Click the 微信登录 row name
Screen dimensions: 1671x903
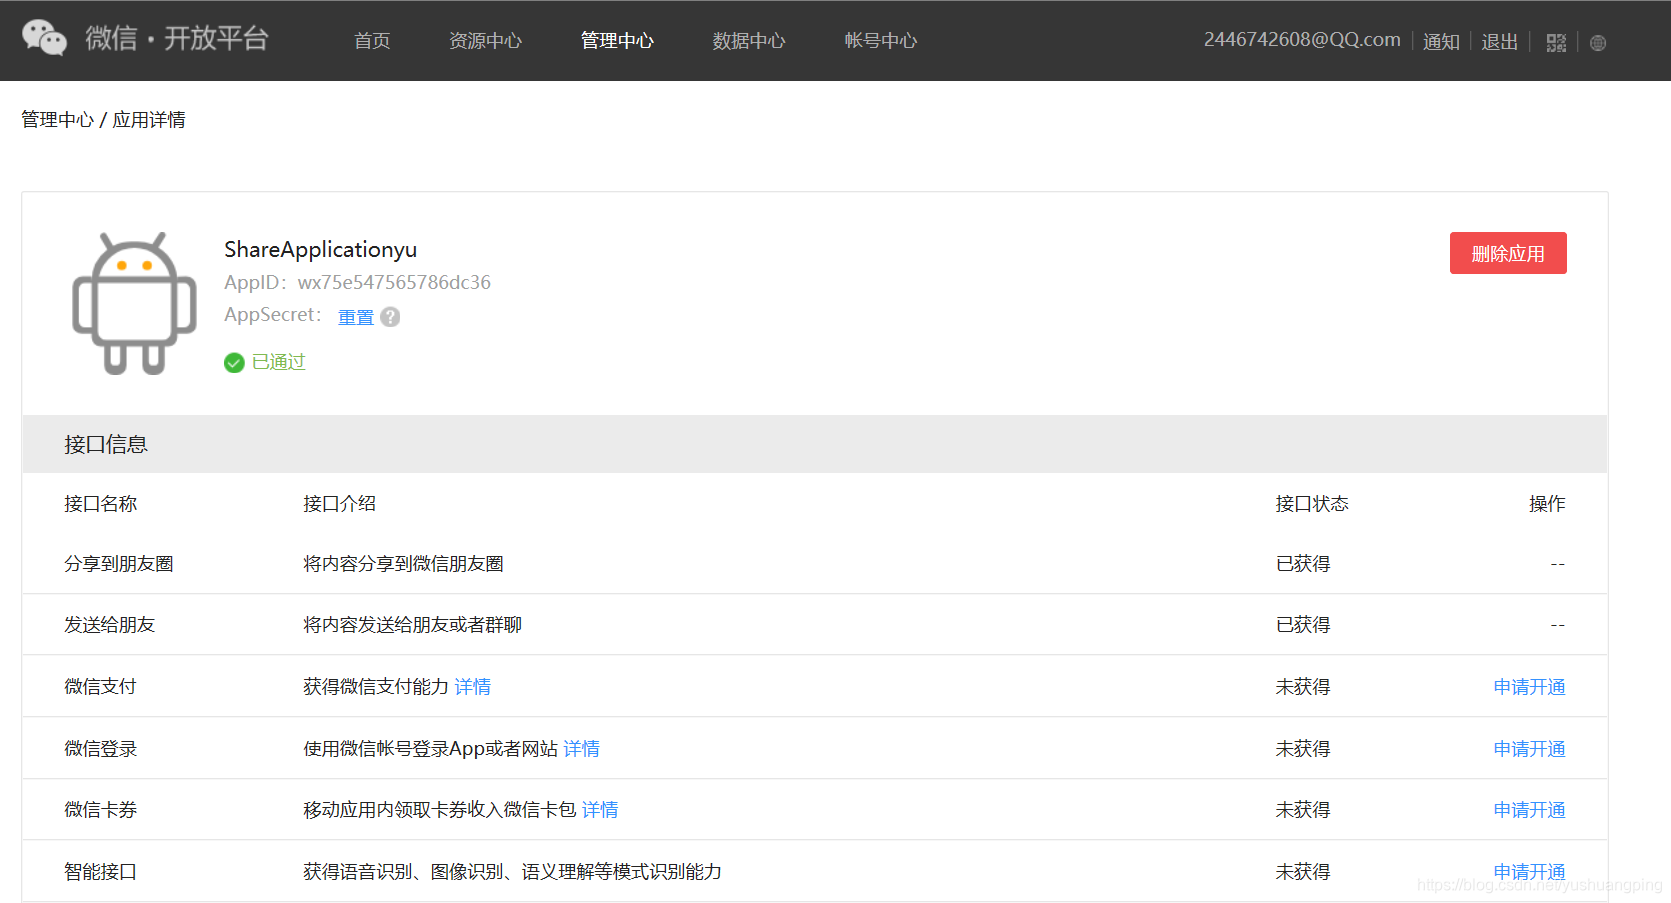click(x=100, y=749)
